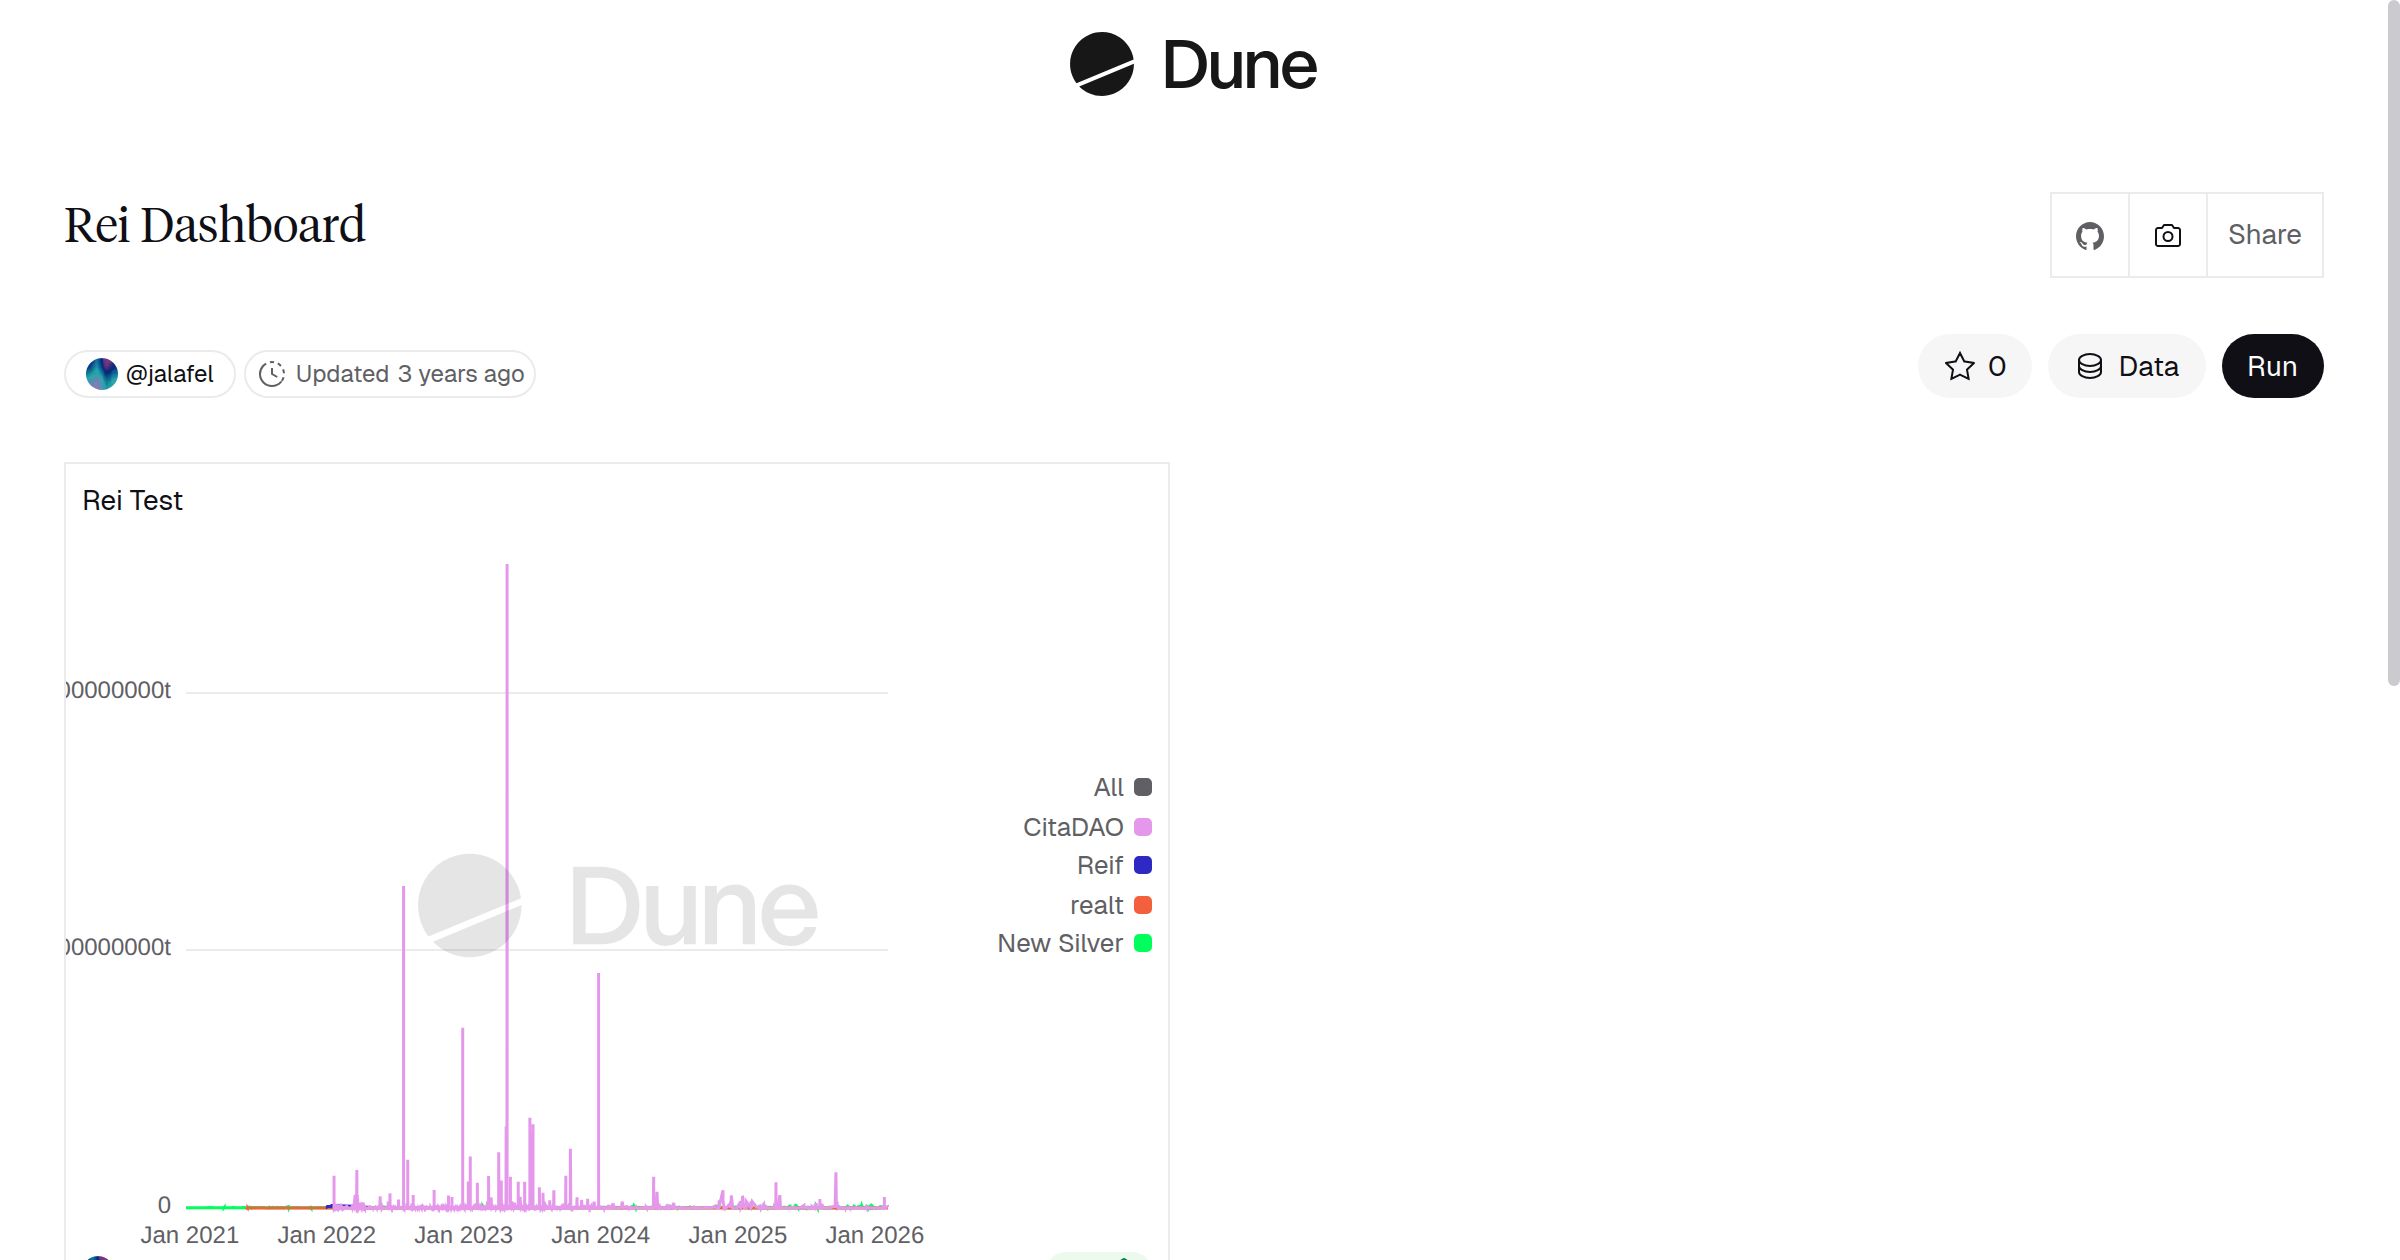
Task: Click the camera screenshot icon
Action: click(2166, 235)
